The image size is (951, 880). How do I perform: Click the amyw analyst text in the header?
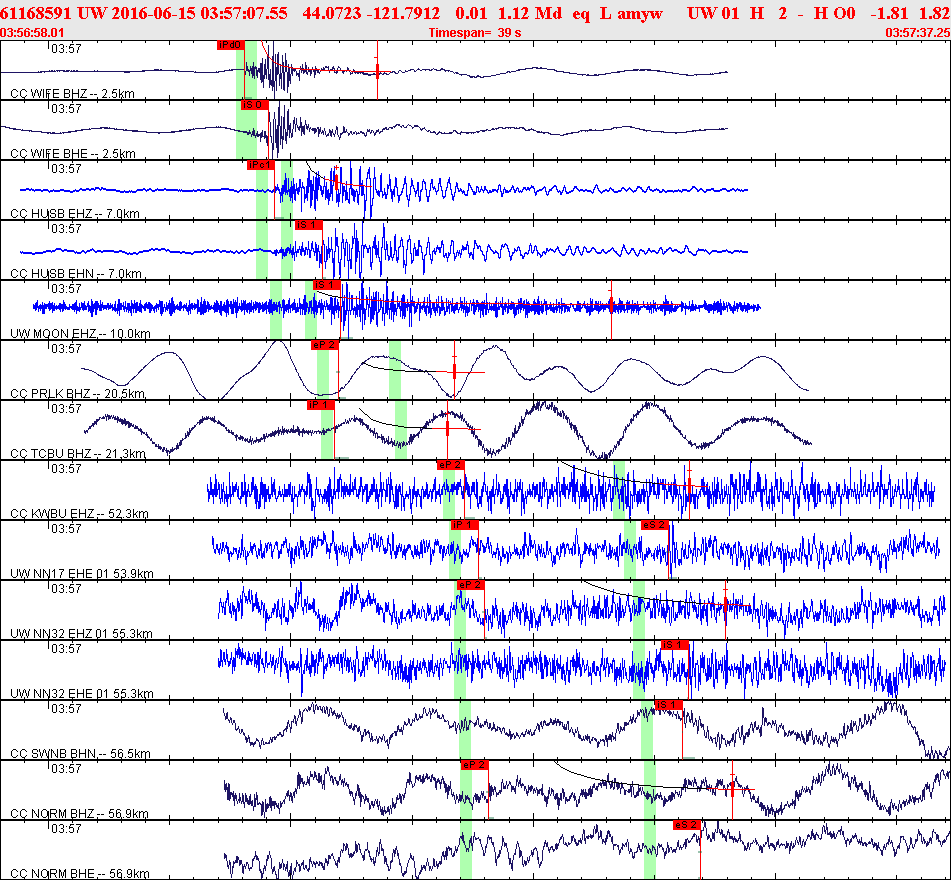coord(640,13)
